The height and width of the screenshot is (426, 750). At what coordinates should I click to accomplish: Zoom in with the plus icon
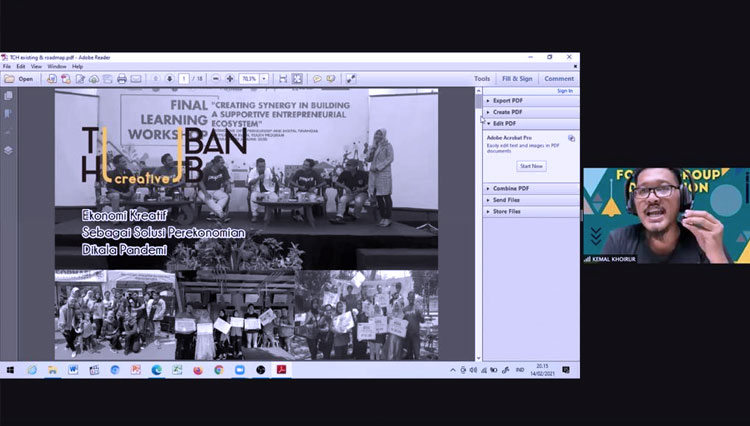(x=230, y=79)
